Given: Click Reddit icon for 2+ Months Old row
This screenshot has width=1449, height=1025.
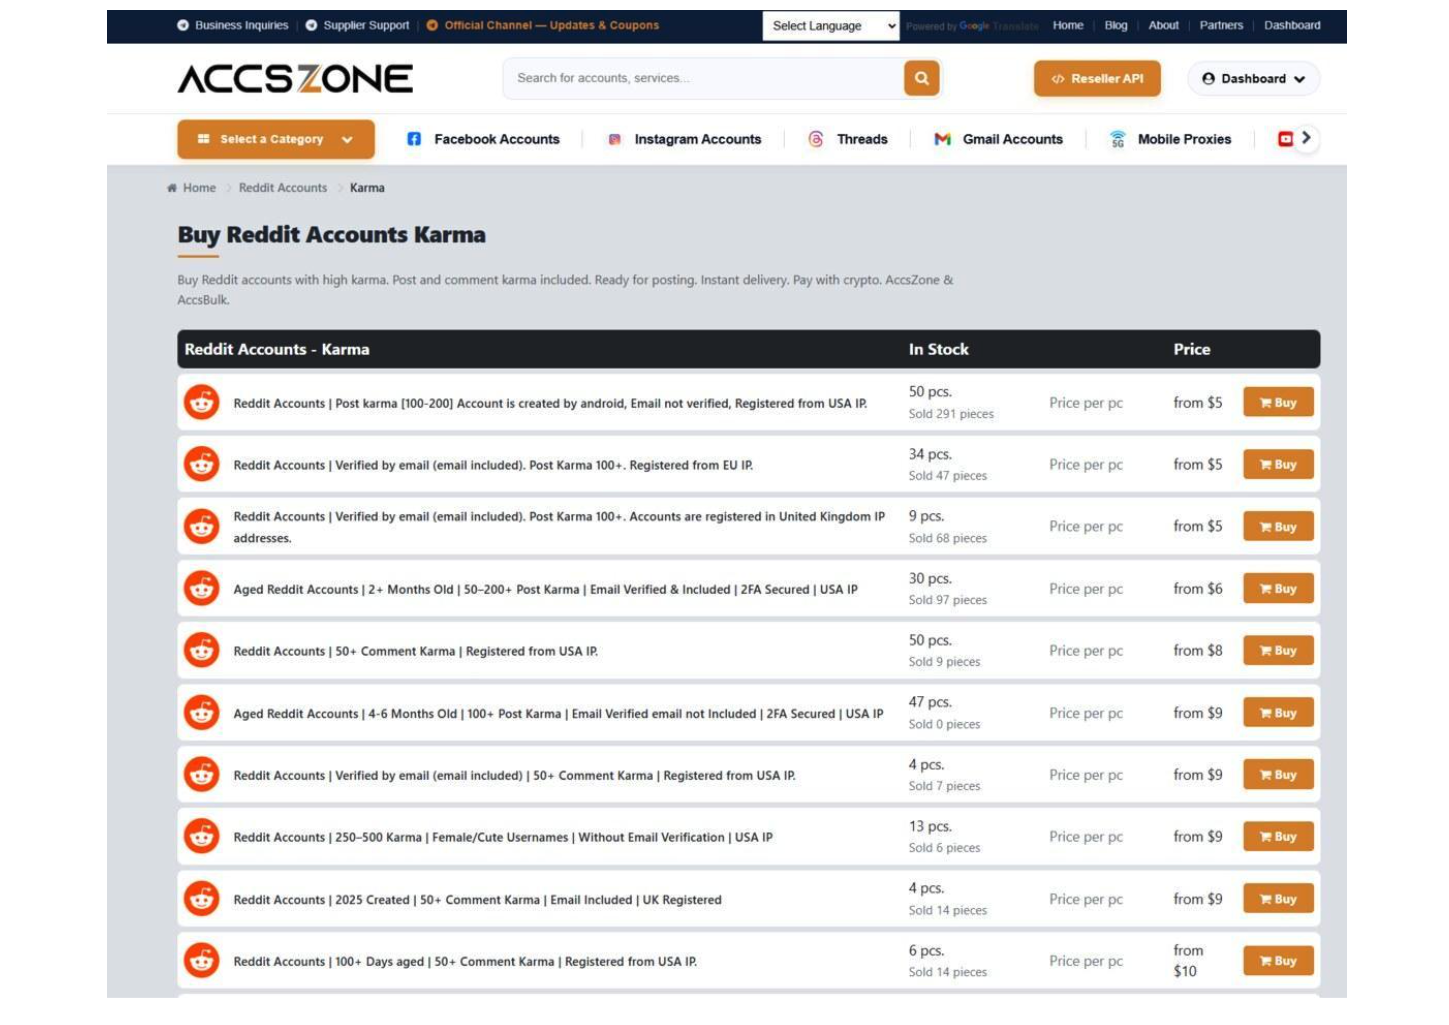Looking at the screenshot, I should click(202, 588).
